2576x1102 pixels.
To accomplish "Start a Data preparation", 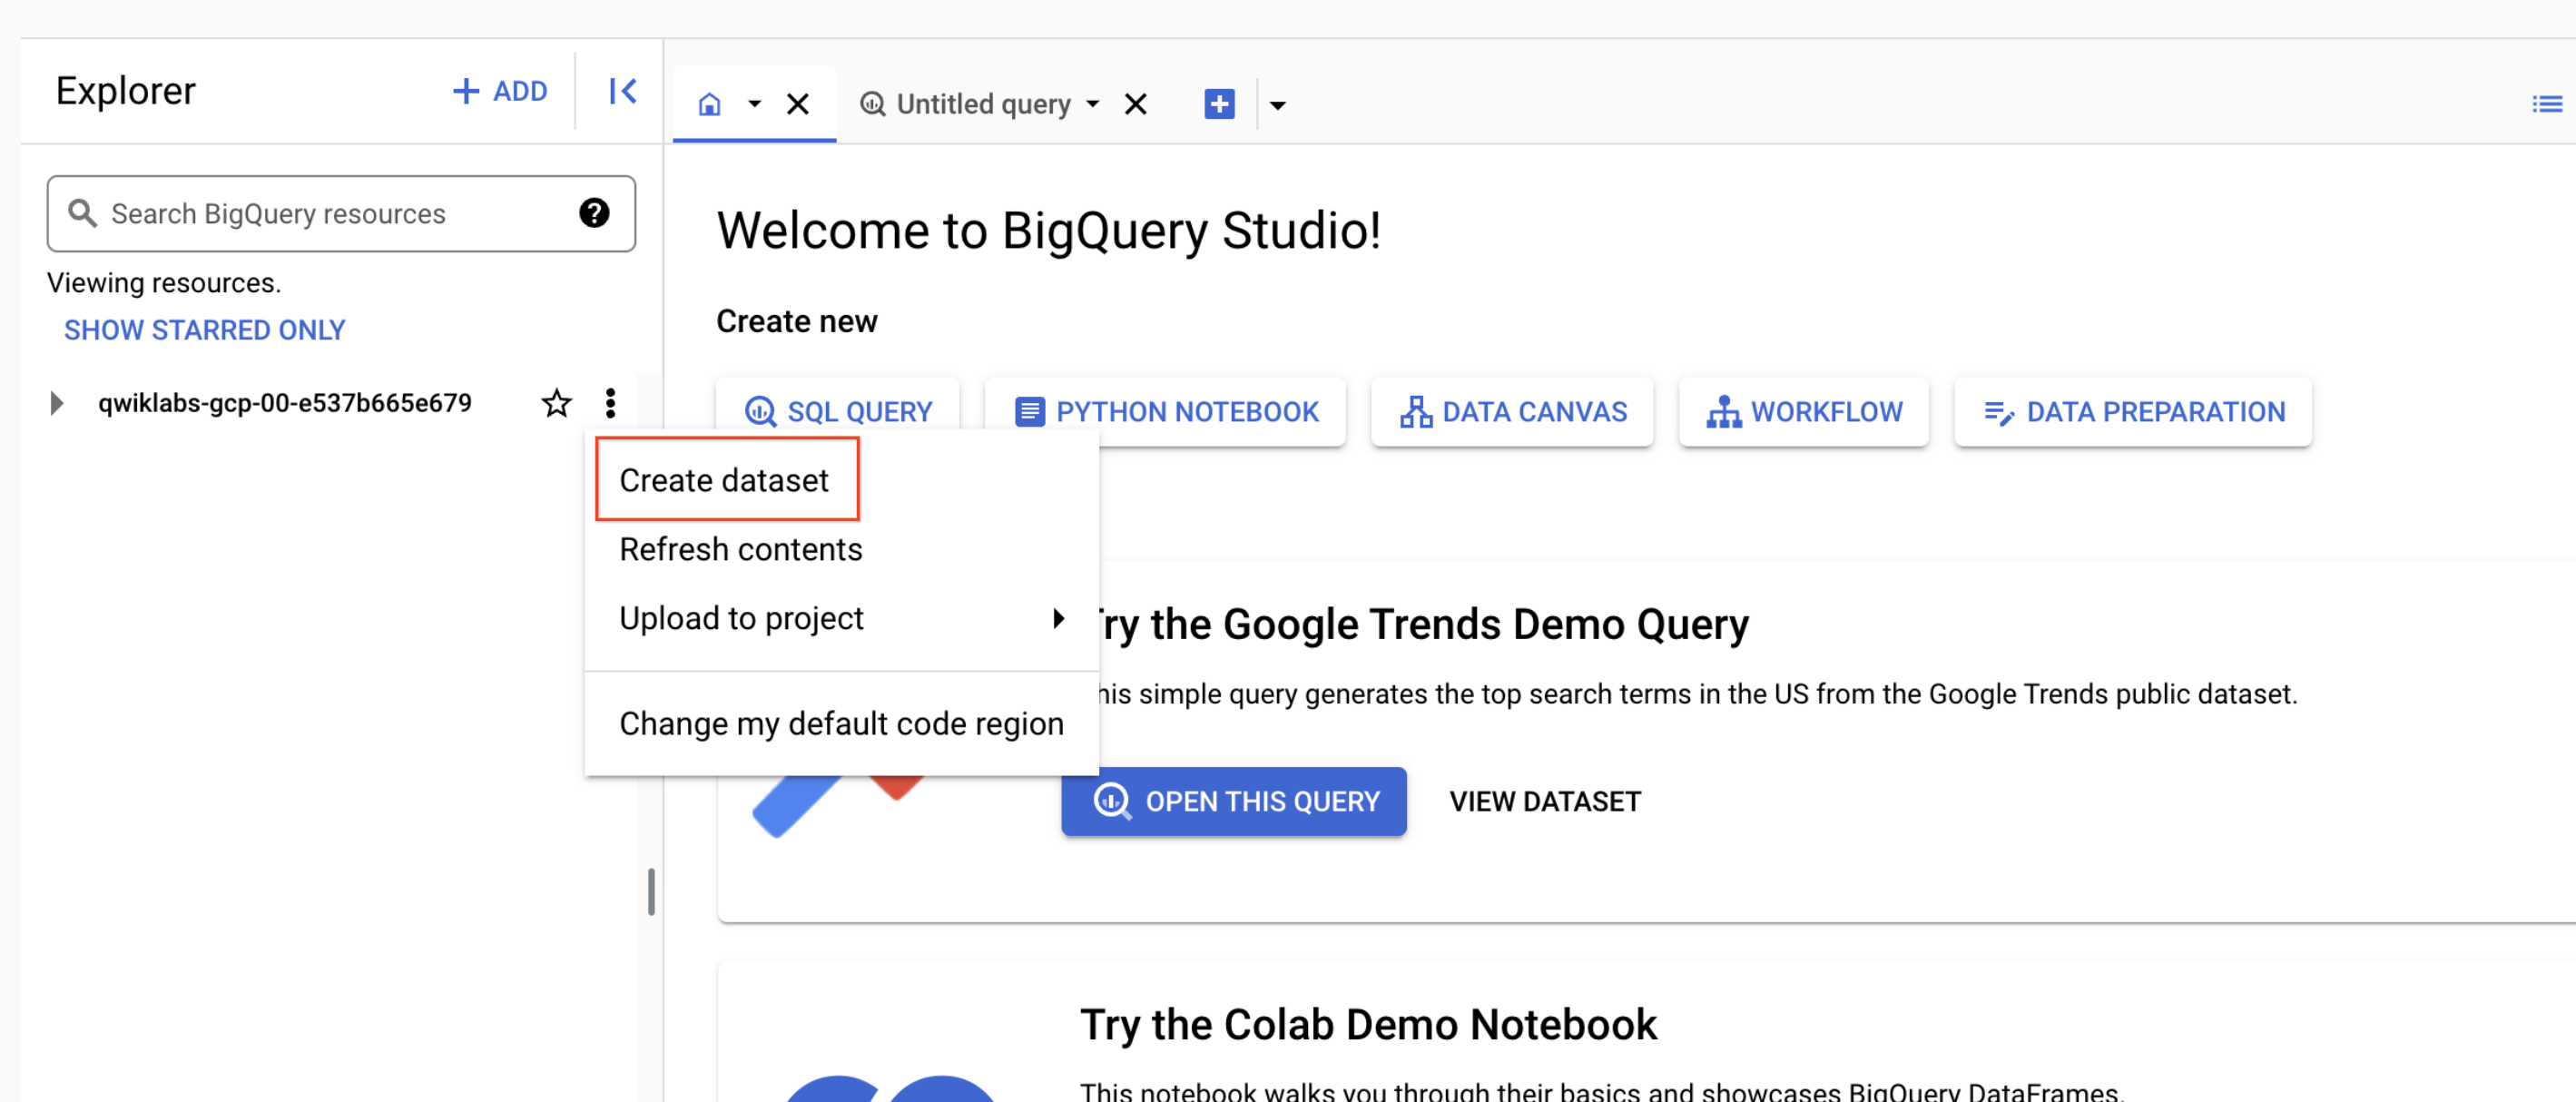I will pyautogui.click(x=2132, y=411).
